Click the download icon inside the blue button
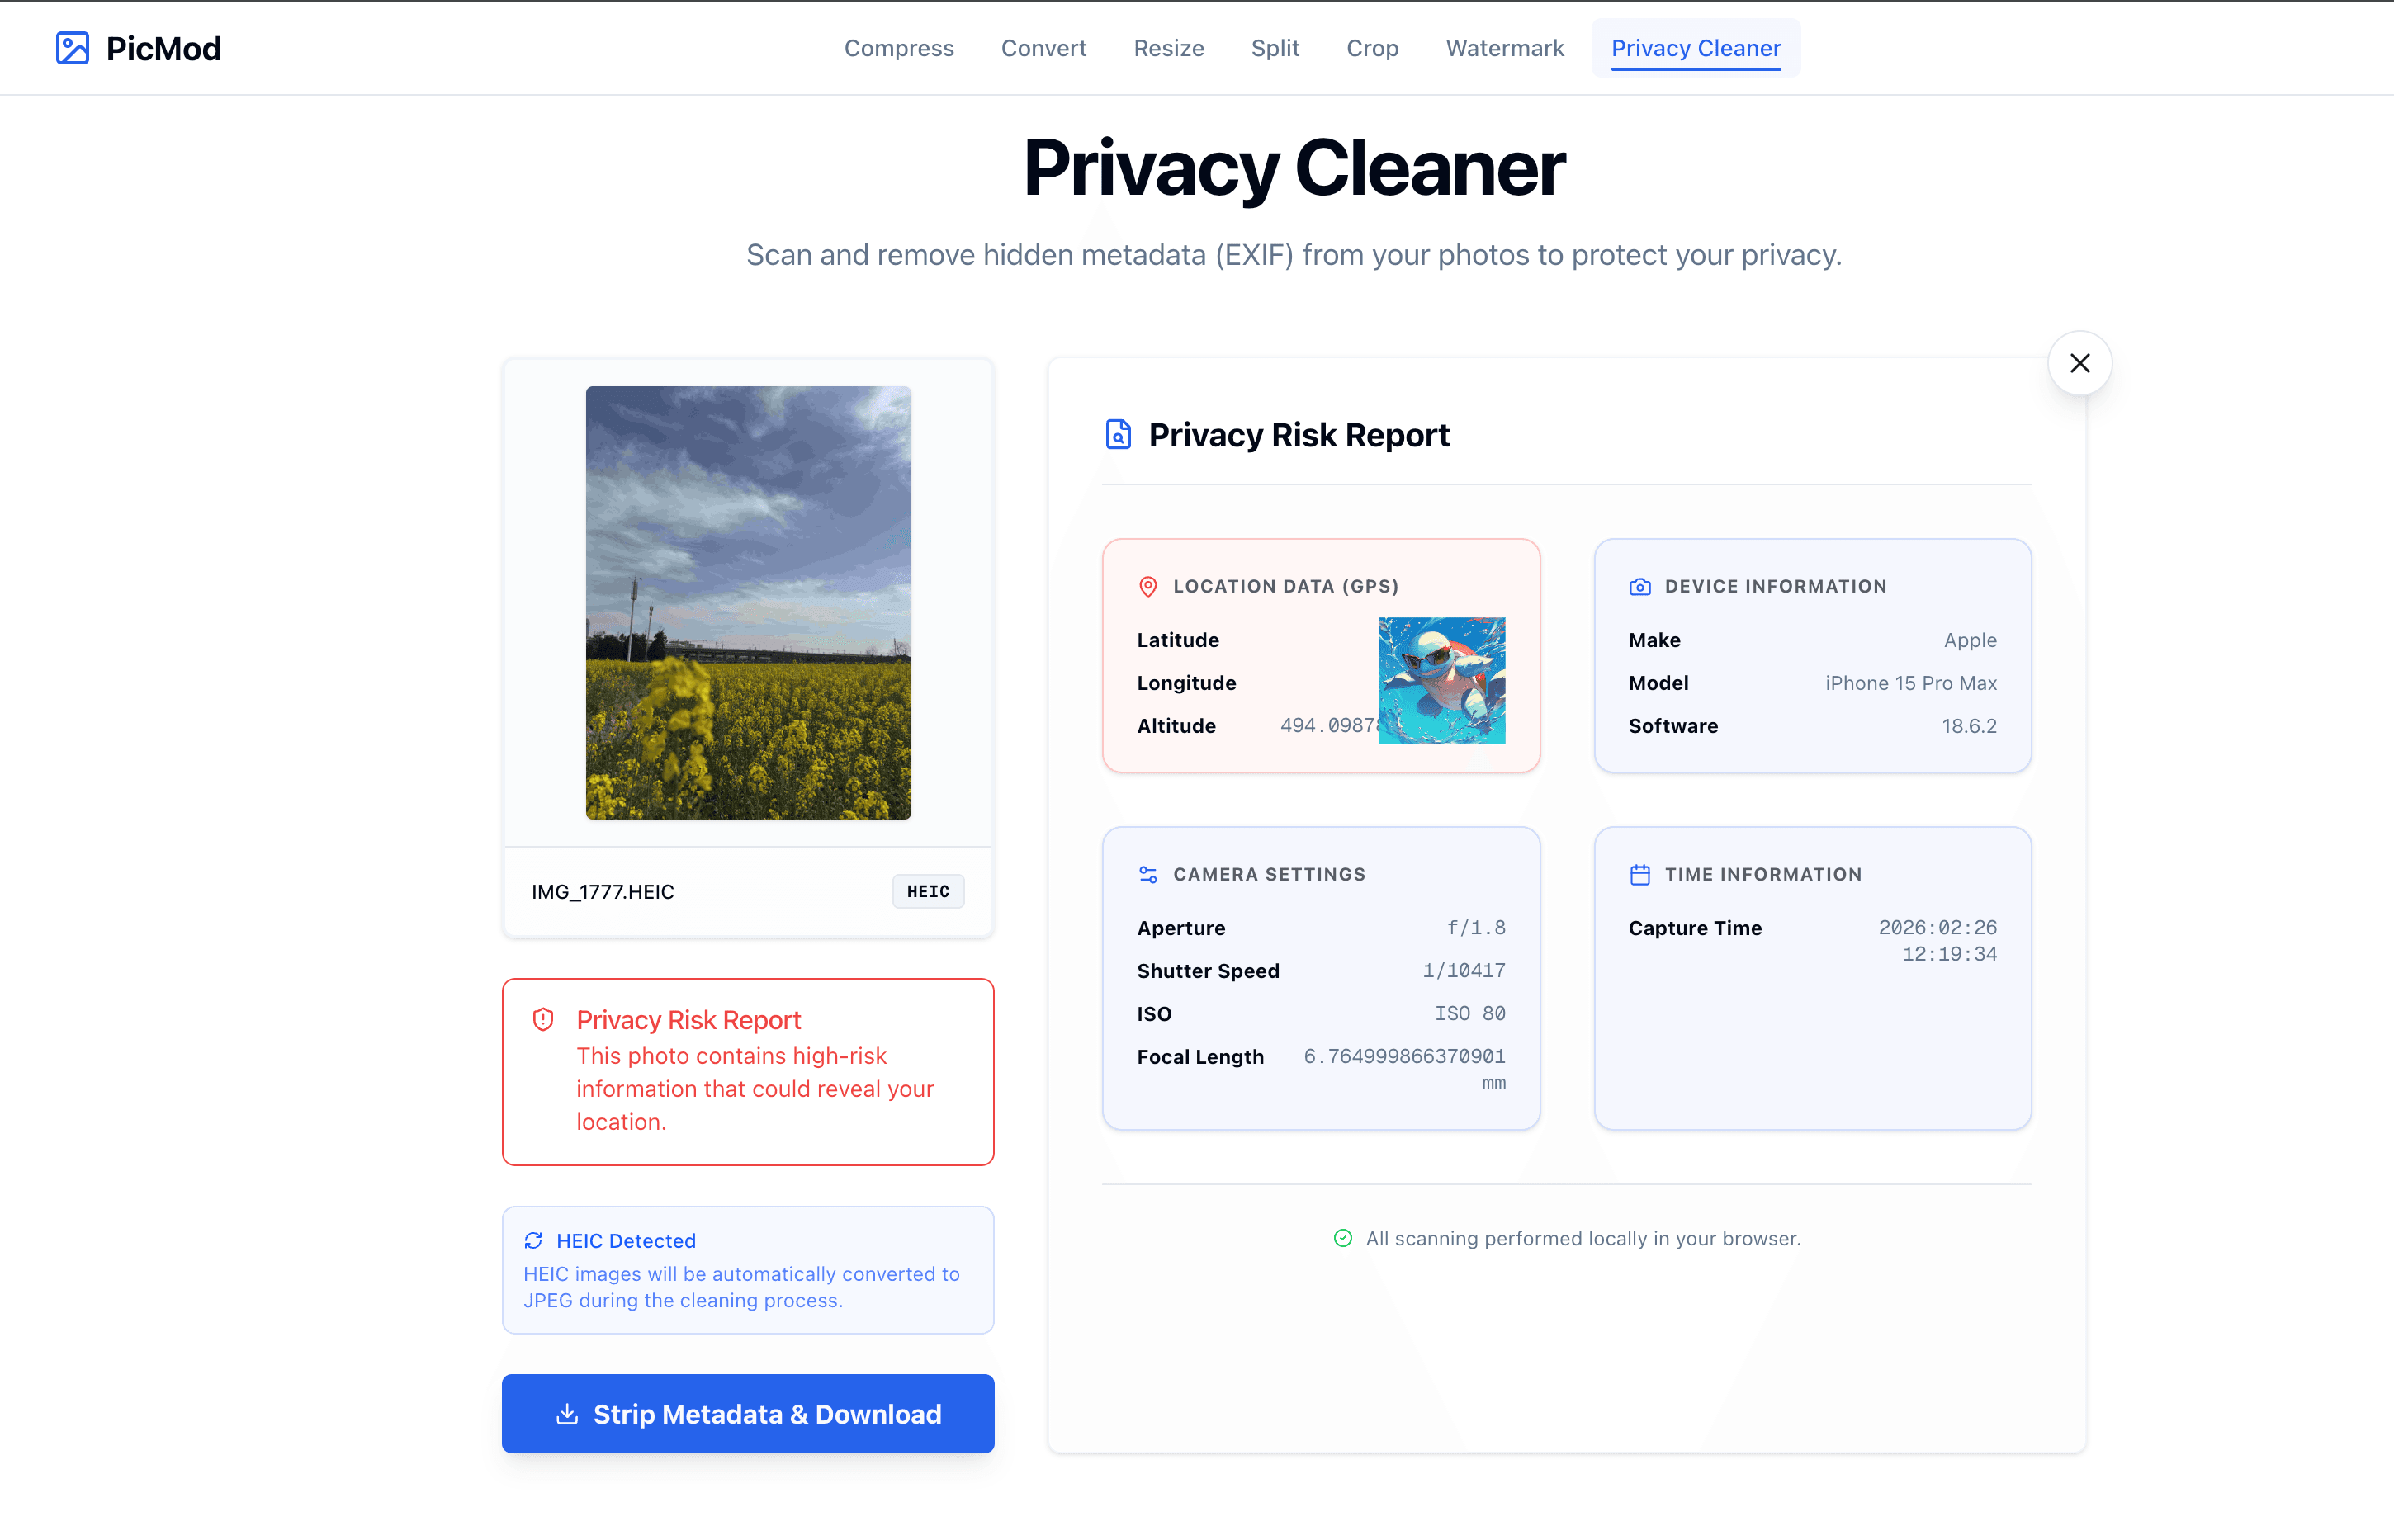The image size is (2394, 1540). click(567, 1413)
